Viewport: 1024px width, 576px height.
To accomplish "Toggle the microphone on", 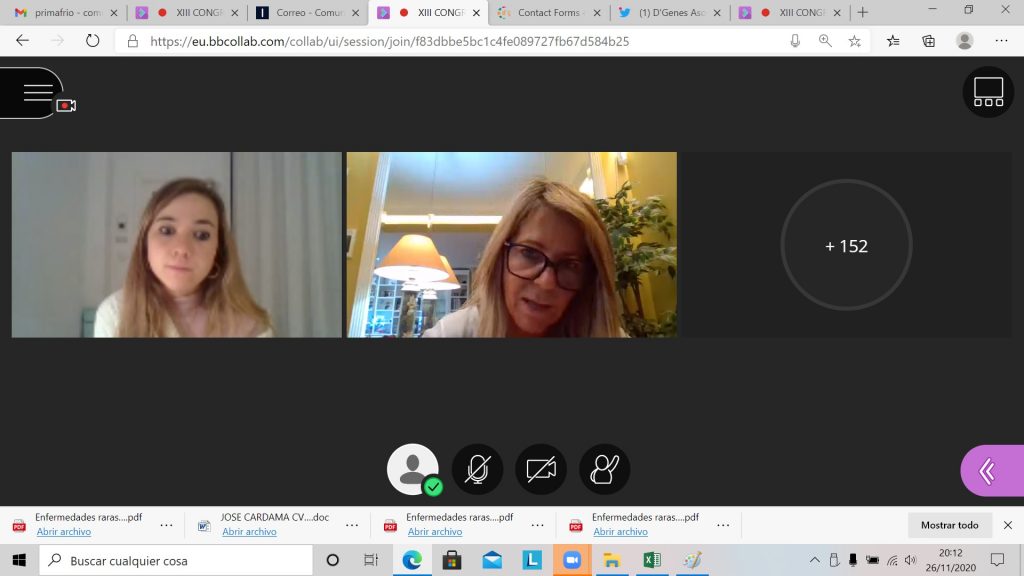I will pos(477,469).
